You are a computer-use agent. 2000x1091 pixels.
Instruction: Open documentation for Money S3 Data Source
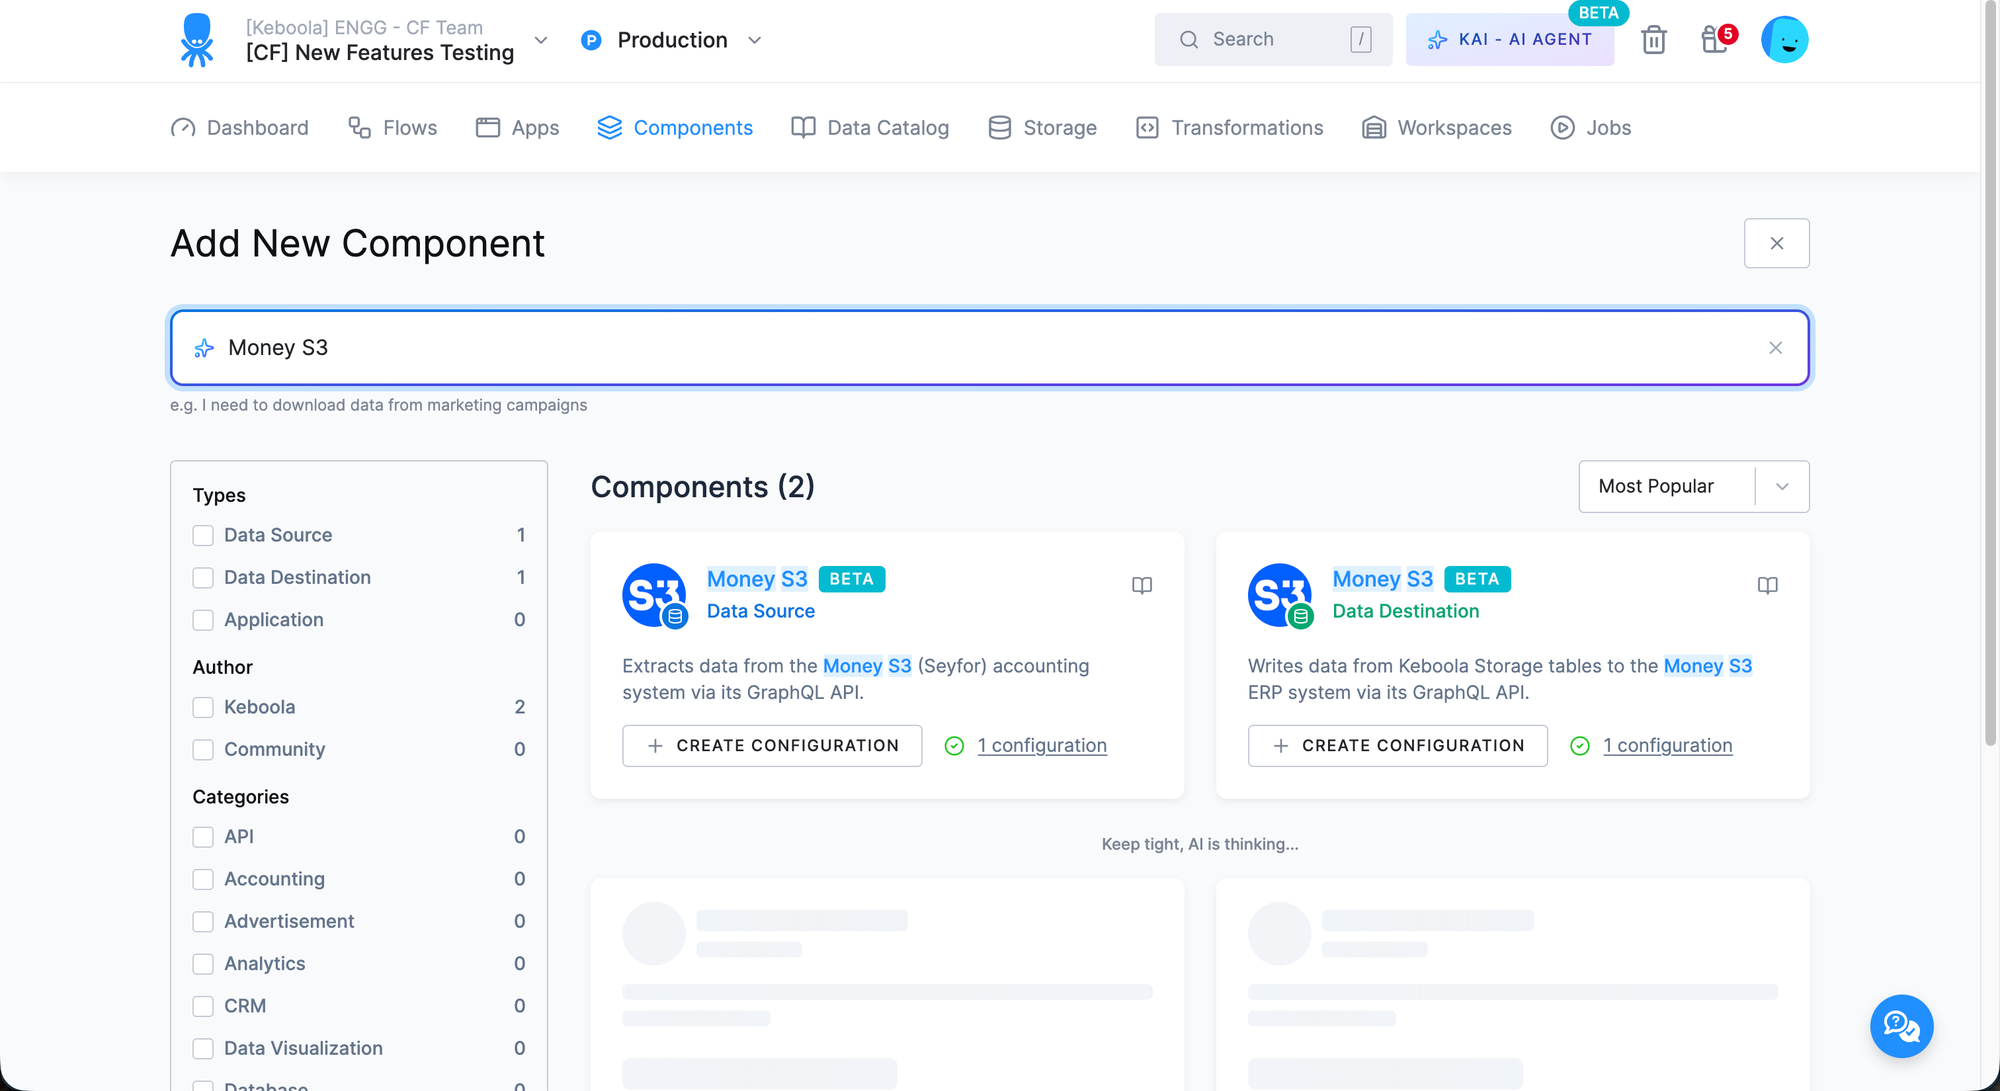coord(1142,586)
